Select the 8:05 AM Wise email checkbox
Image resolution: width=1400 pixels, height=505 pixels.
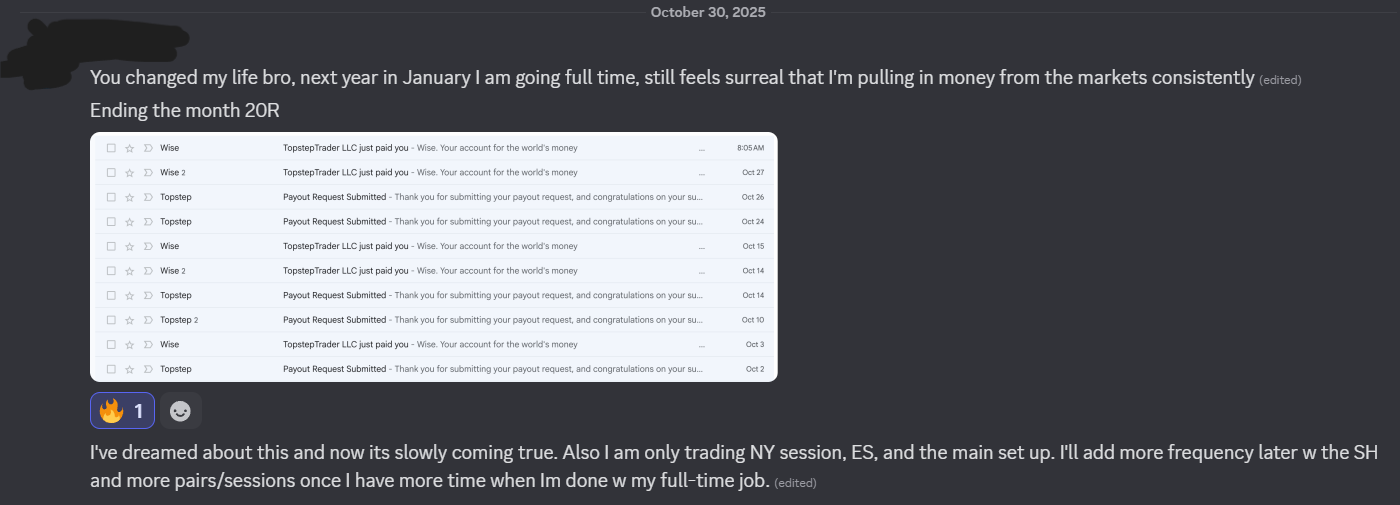click(111, 148)
